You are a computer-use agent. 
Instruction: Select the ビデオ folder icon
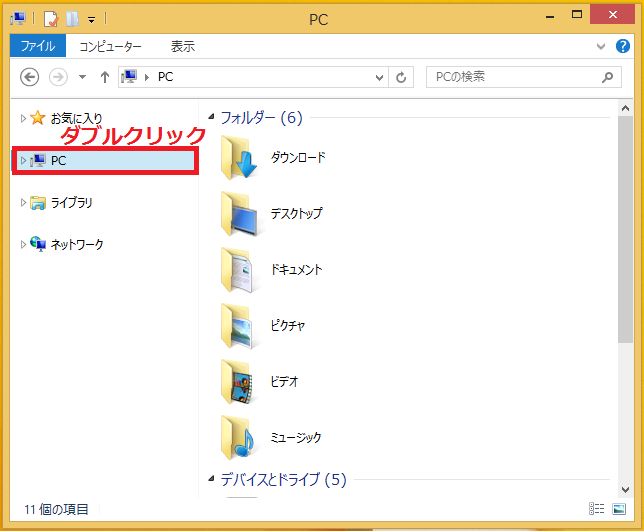[237, 382]
